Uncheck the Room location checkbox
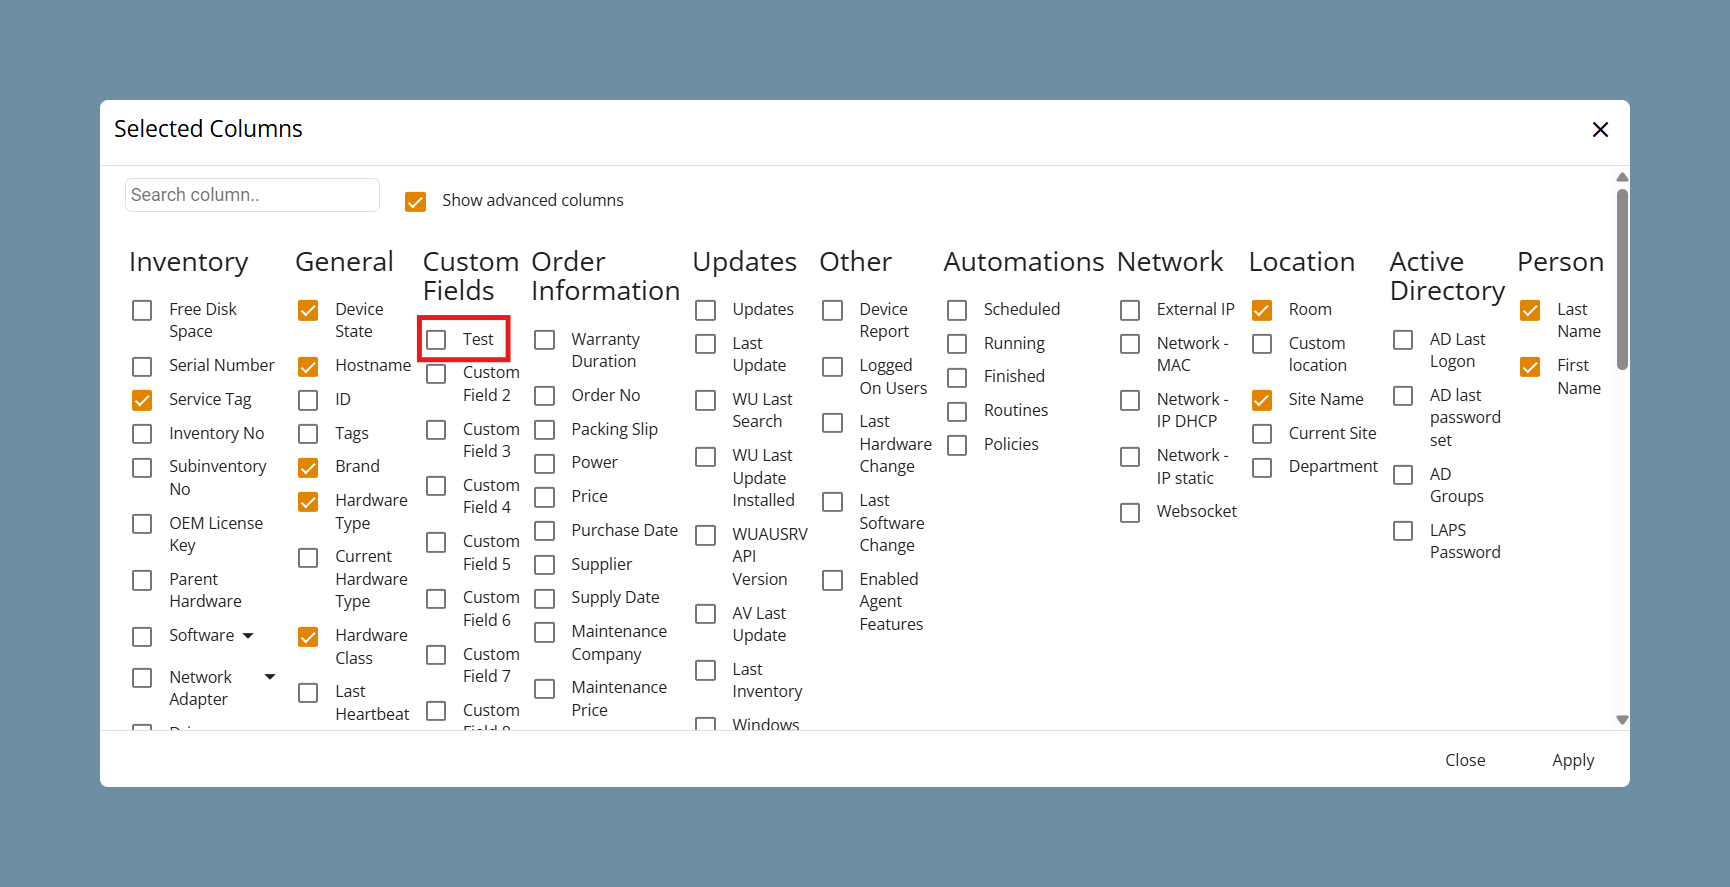 (x=1262, y=311)
